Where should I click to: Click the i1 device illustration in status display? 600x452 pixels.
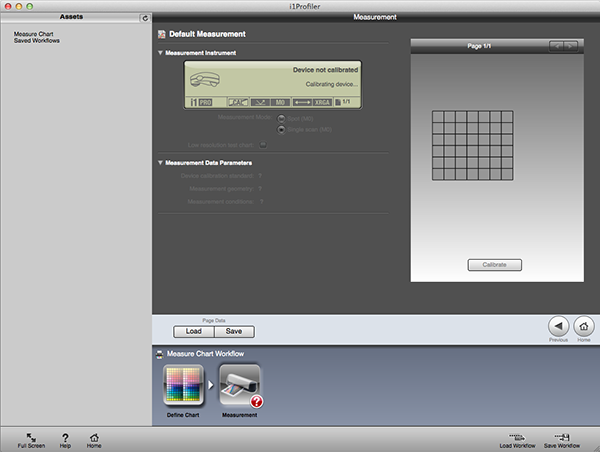click(205, 79)
